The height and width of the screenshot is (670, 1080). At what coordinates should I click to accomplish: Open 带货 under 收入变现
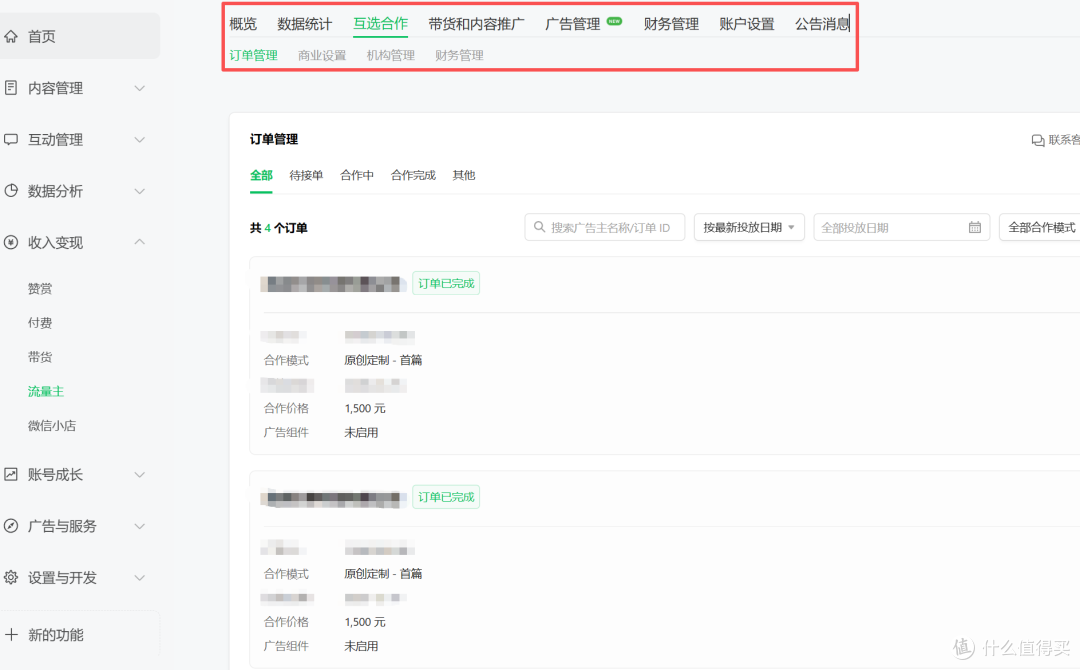tap(40, 357)
